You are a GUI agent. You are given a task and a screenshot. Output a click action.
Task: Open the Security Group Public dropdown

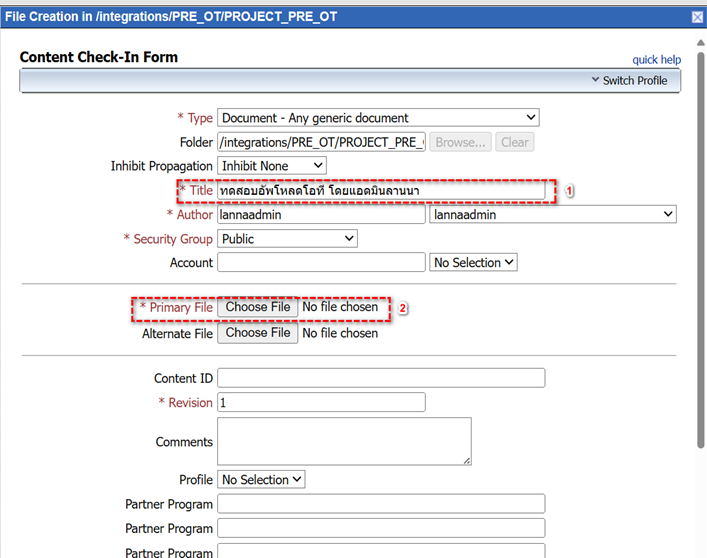click(x=287, y=239)
